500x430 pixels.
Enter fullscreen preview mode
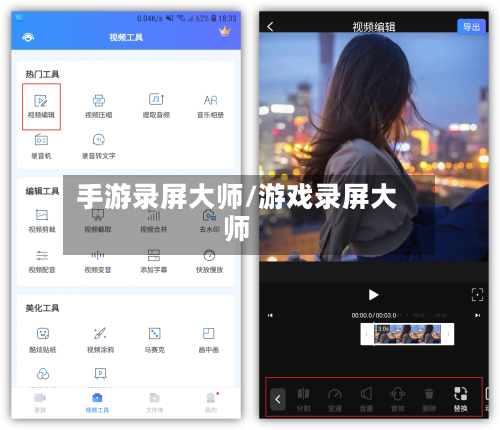pos(477,295)
